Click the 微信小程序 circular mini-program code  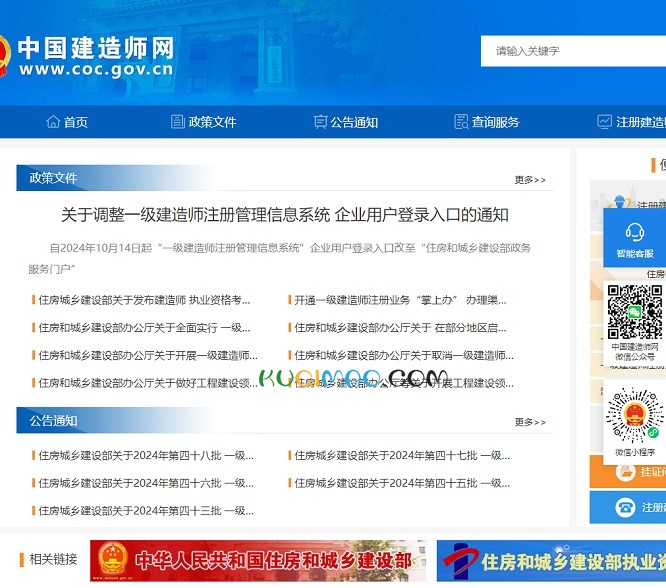tap(635, 415)
